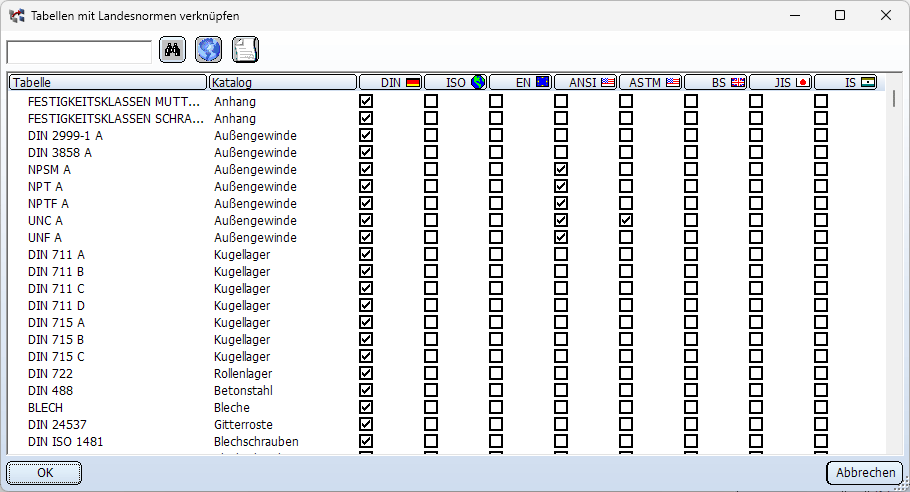Enable BS for DIN 715 B
910x492 pixels.
pos(691,339)
